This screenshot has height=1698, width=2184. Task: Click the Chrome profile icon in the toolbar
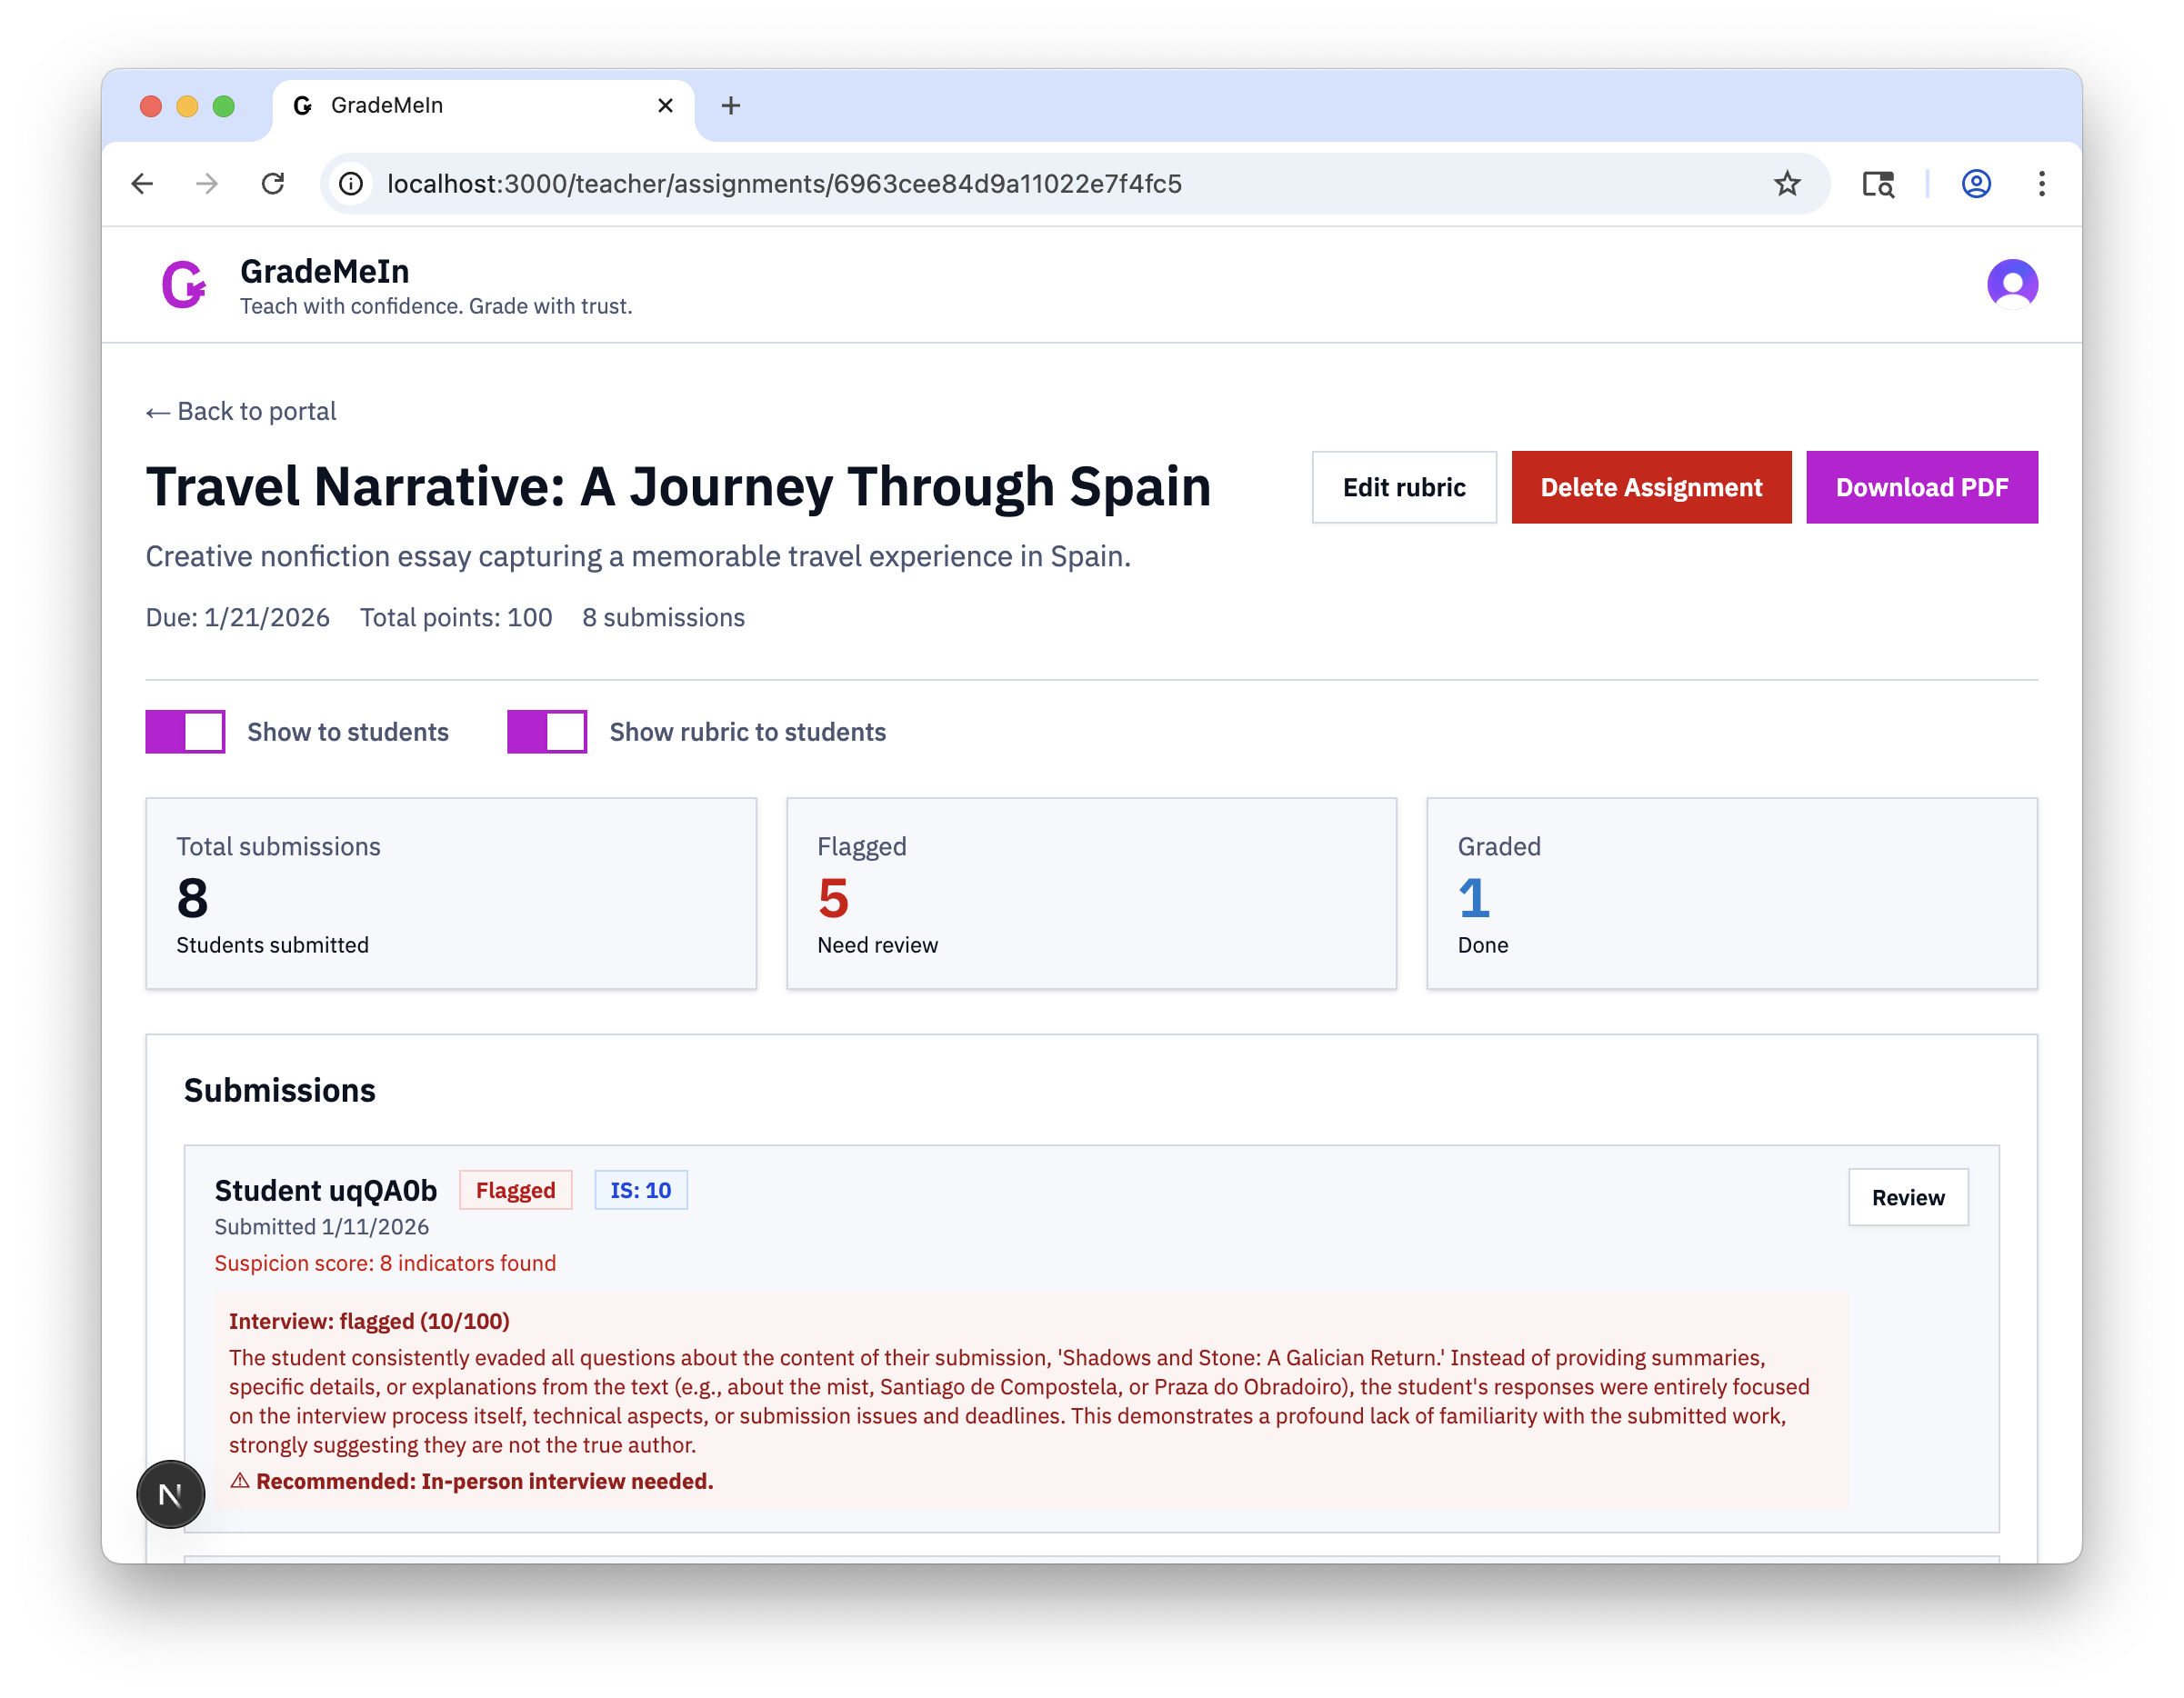click(1975, 184)
